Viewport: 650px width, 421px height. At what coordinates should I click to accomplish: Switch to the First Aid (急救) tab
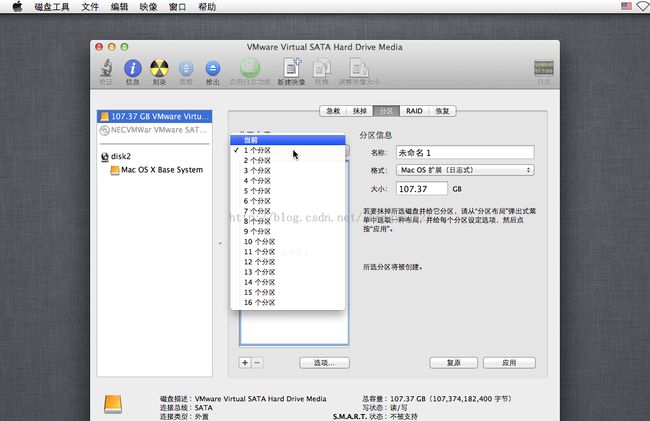click(333, 111)
